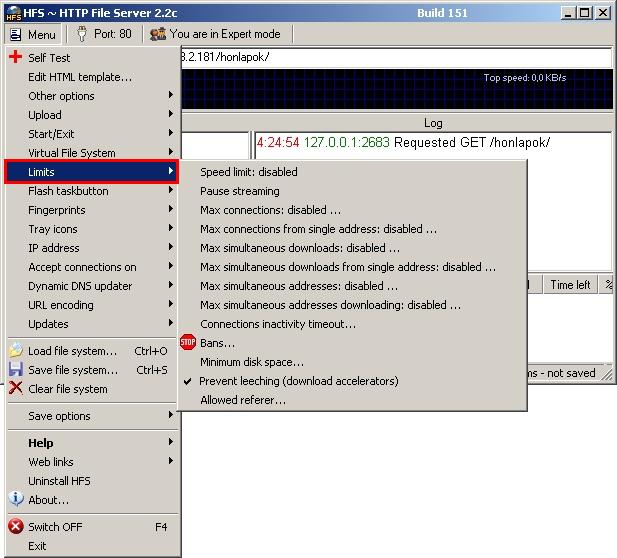Click the Save file system floppy icon
This screenshot has width=617, height=558.
tap(16, 370)
